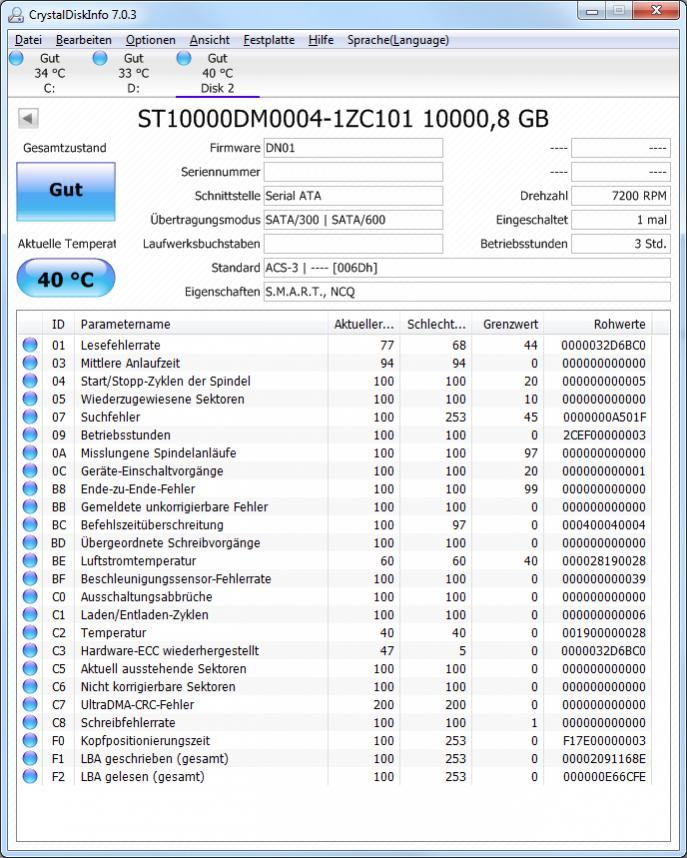Select the Disk 2 tab
Viewport: 687px width, 858px height.
[x=217, y=73]
